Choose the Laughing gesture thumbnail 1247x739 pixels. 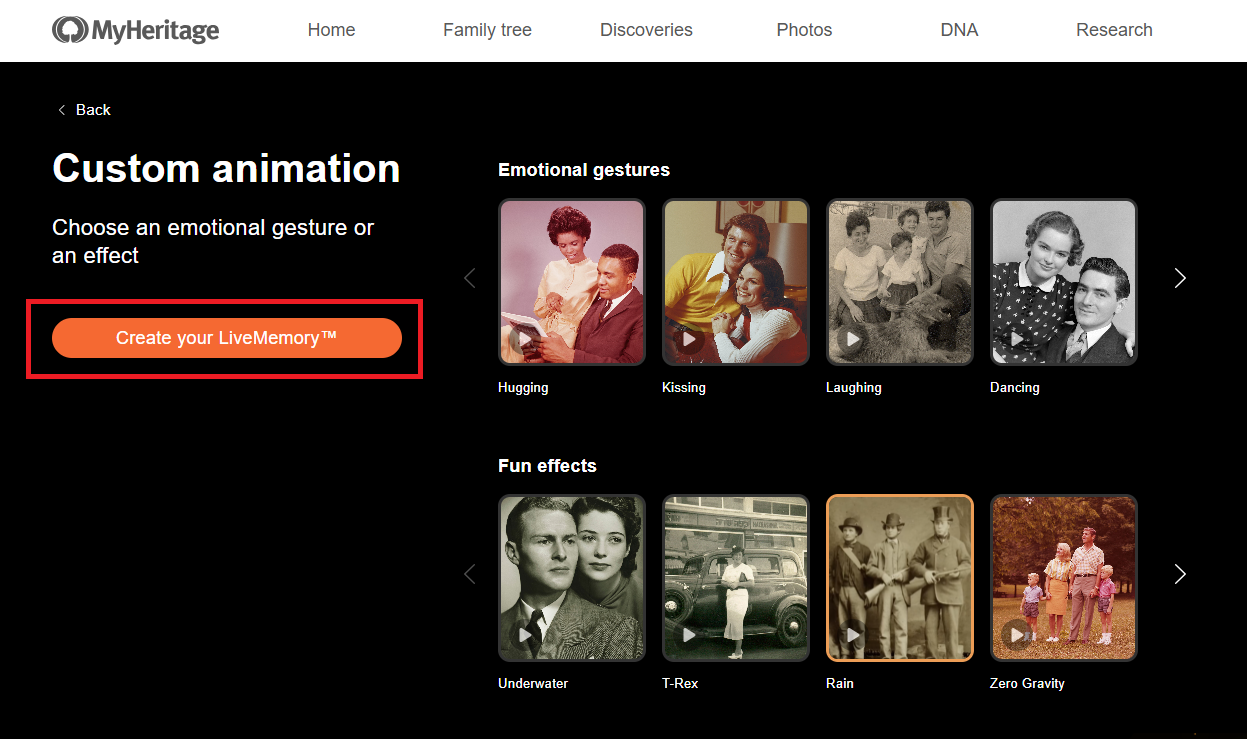pos(900,282)
